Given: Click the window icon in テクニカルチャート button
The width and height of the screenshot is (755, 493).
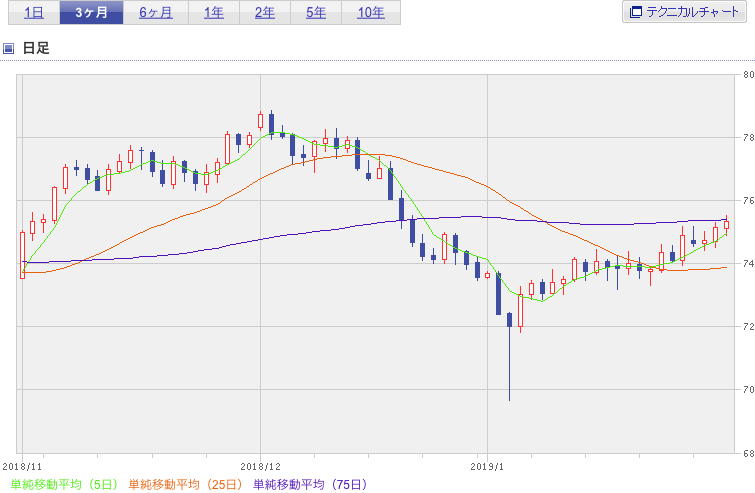Looking at the screenshot, I should pos(636,12).
